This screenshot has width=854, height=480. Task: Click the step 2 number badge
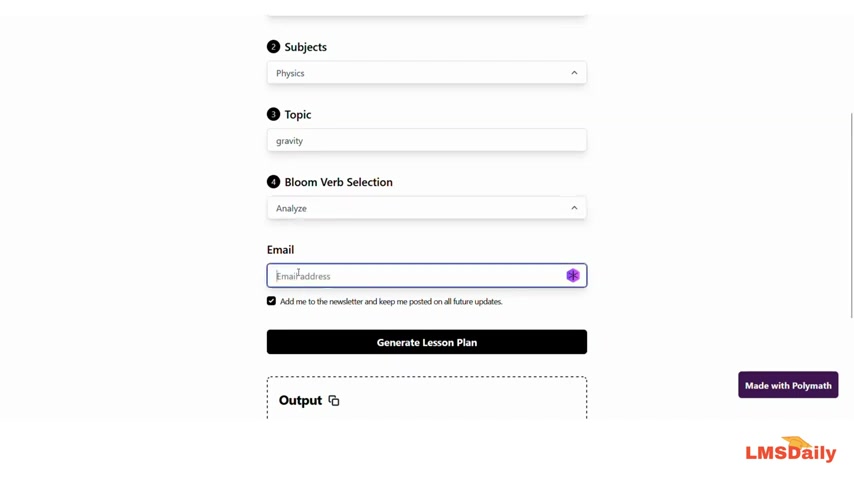click(x=273, y=47)
